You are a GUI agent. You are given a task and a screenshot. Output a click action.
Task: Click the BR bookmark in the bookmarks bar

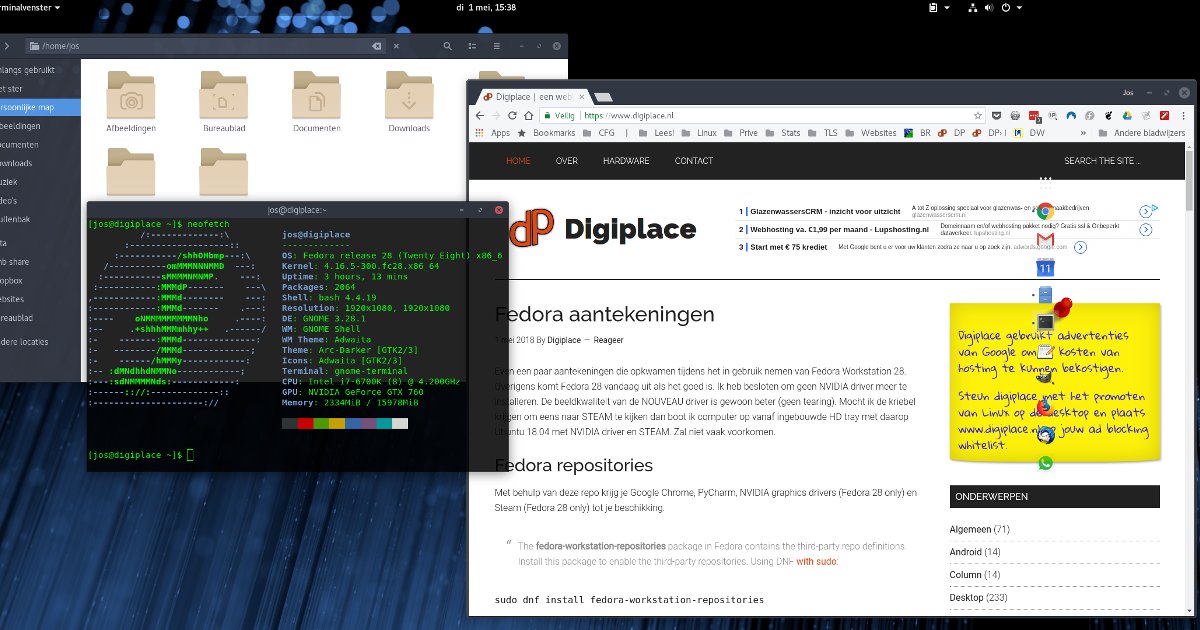918,132
